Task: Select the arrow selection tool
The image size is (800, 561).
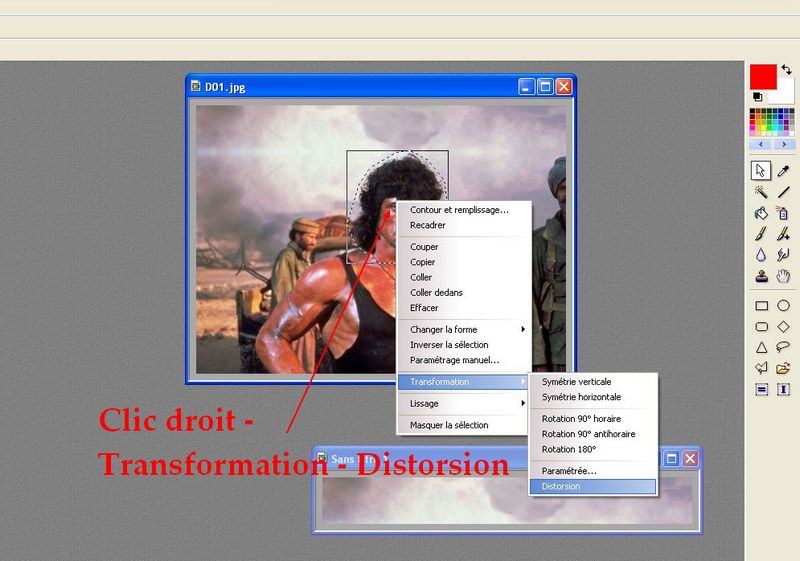Action: click(761, 170)
